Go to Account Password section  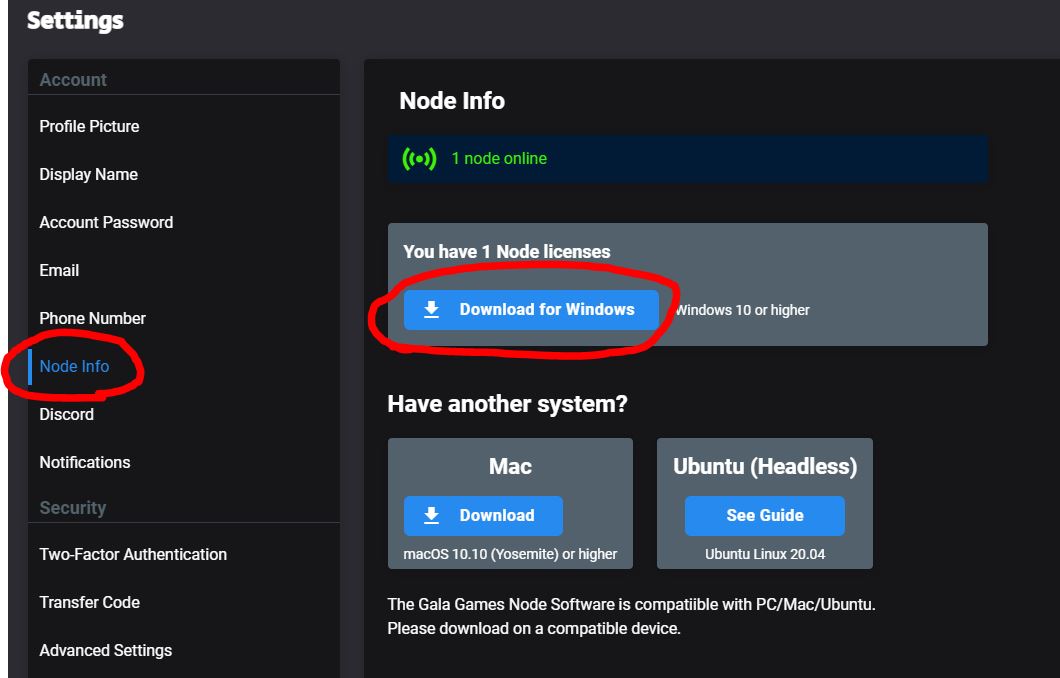(106, 222)
